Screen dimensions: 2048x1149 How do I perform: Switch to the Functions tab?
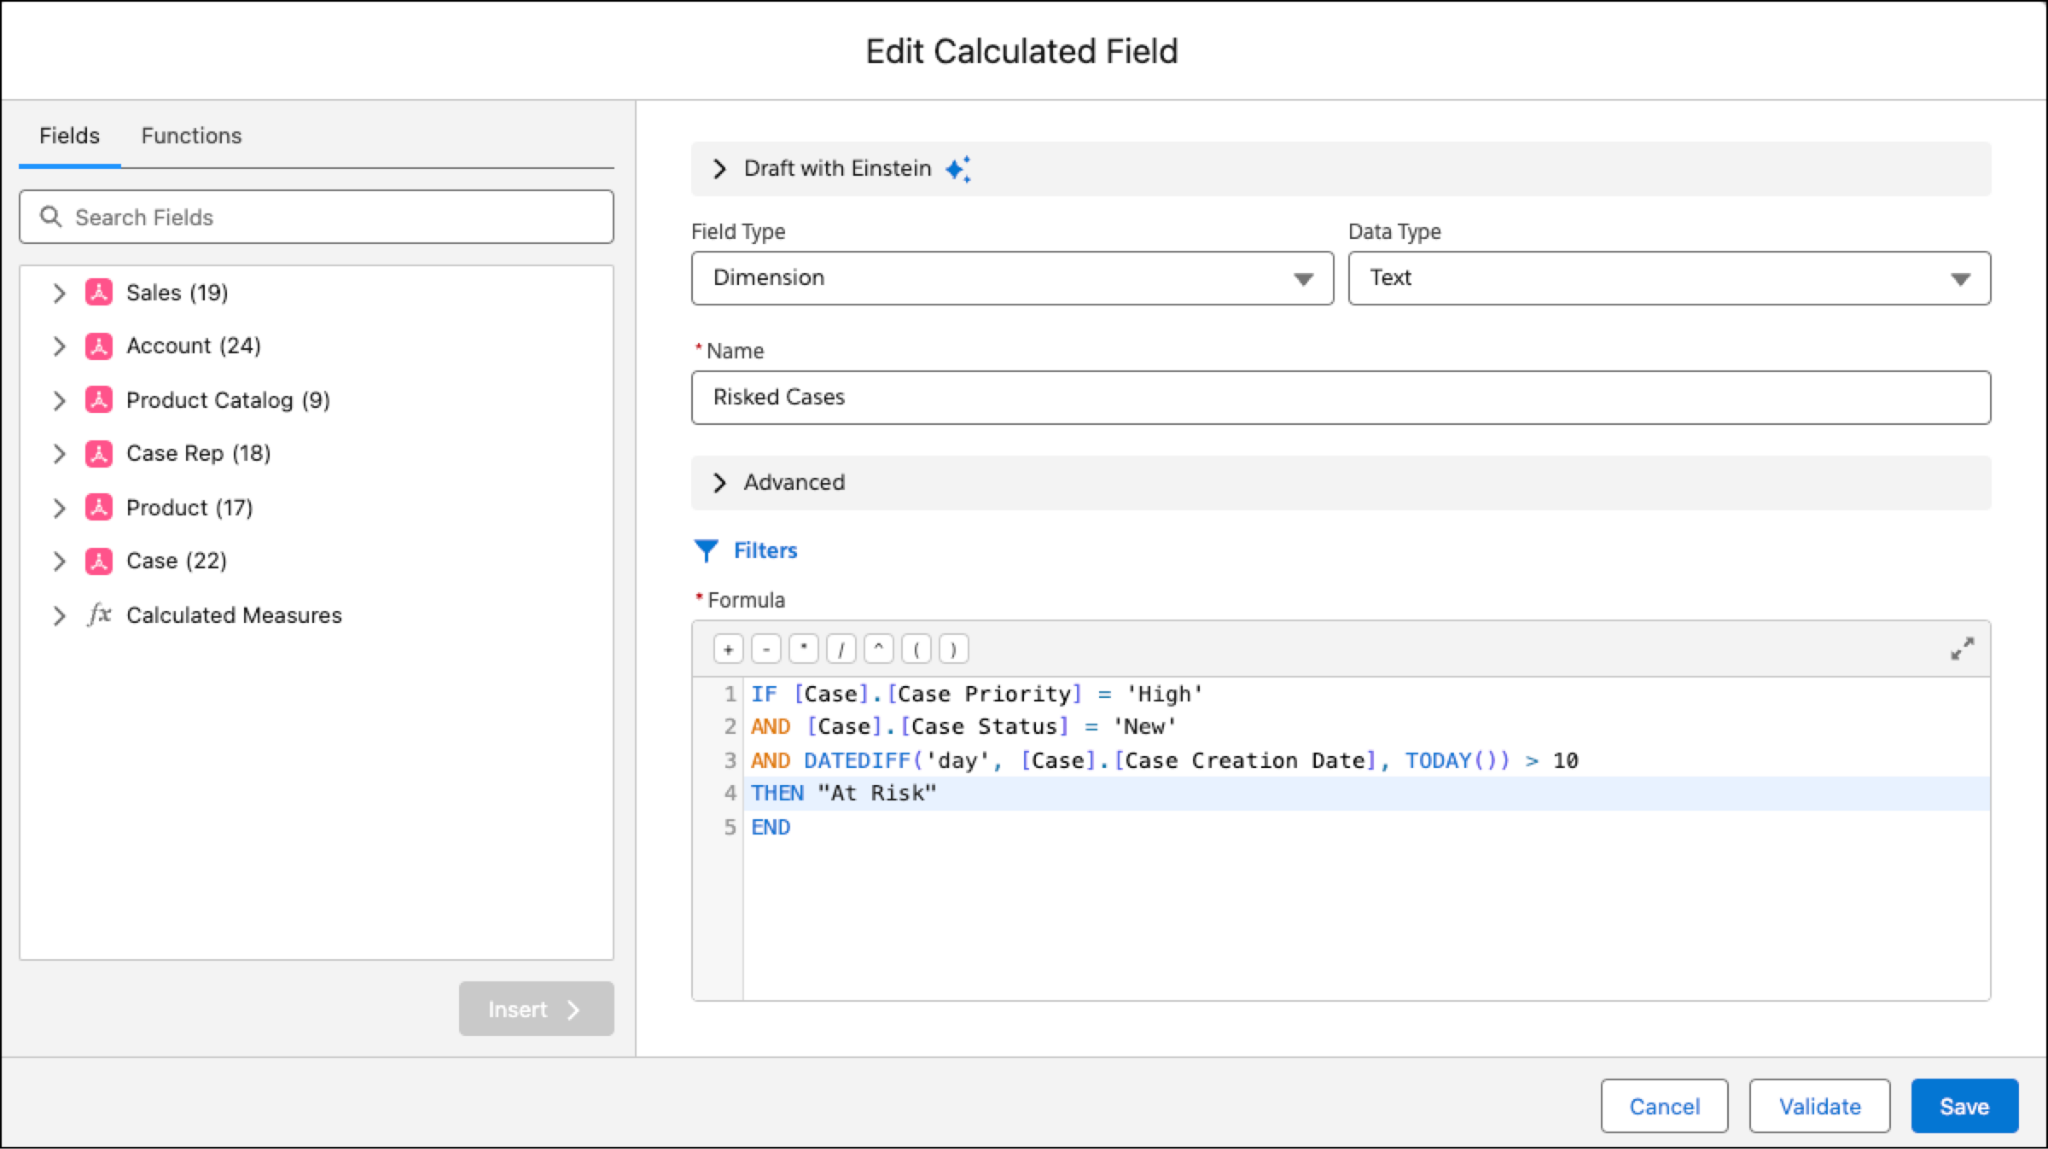click(191, 135)
